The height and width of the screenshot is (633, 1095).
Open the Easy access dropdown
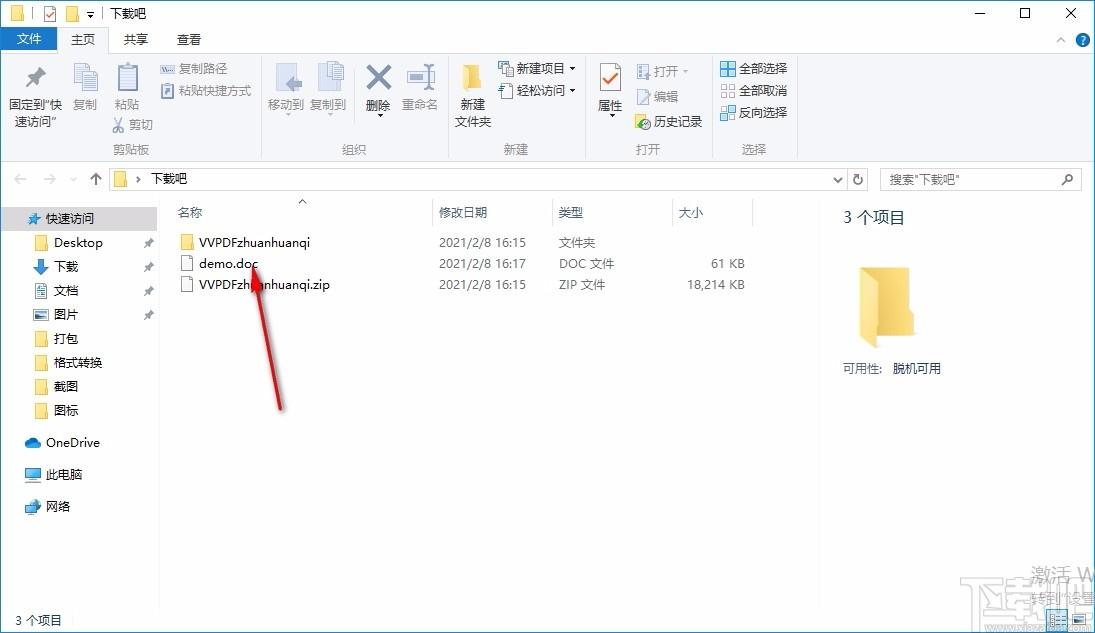point(537,91)
